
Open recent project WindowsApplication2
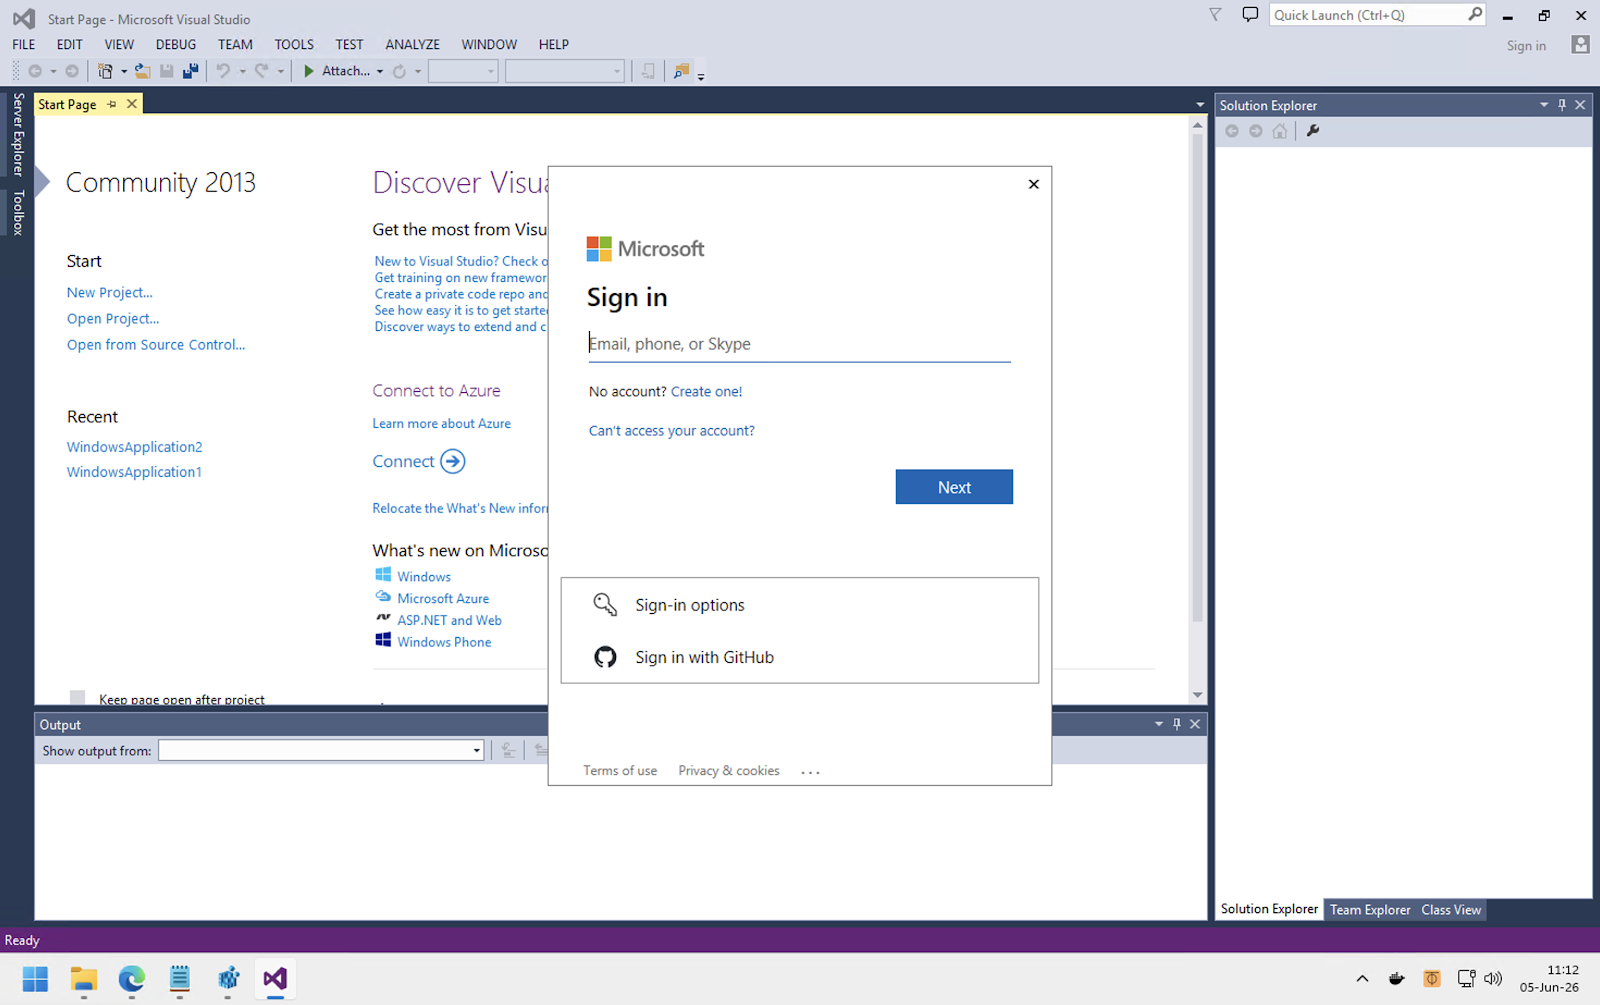[x=135, y=447]
